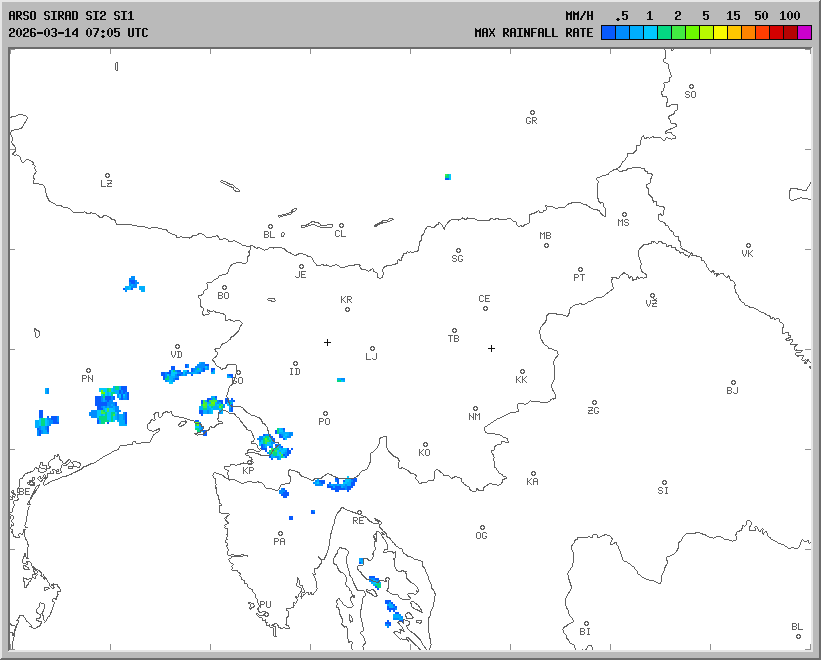Click the 2026-03-14 07:05 UTC timestamp
This screenshot has width=821, height=660.
(x=78, y=33)
